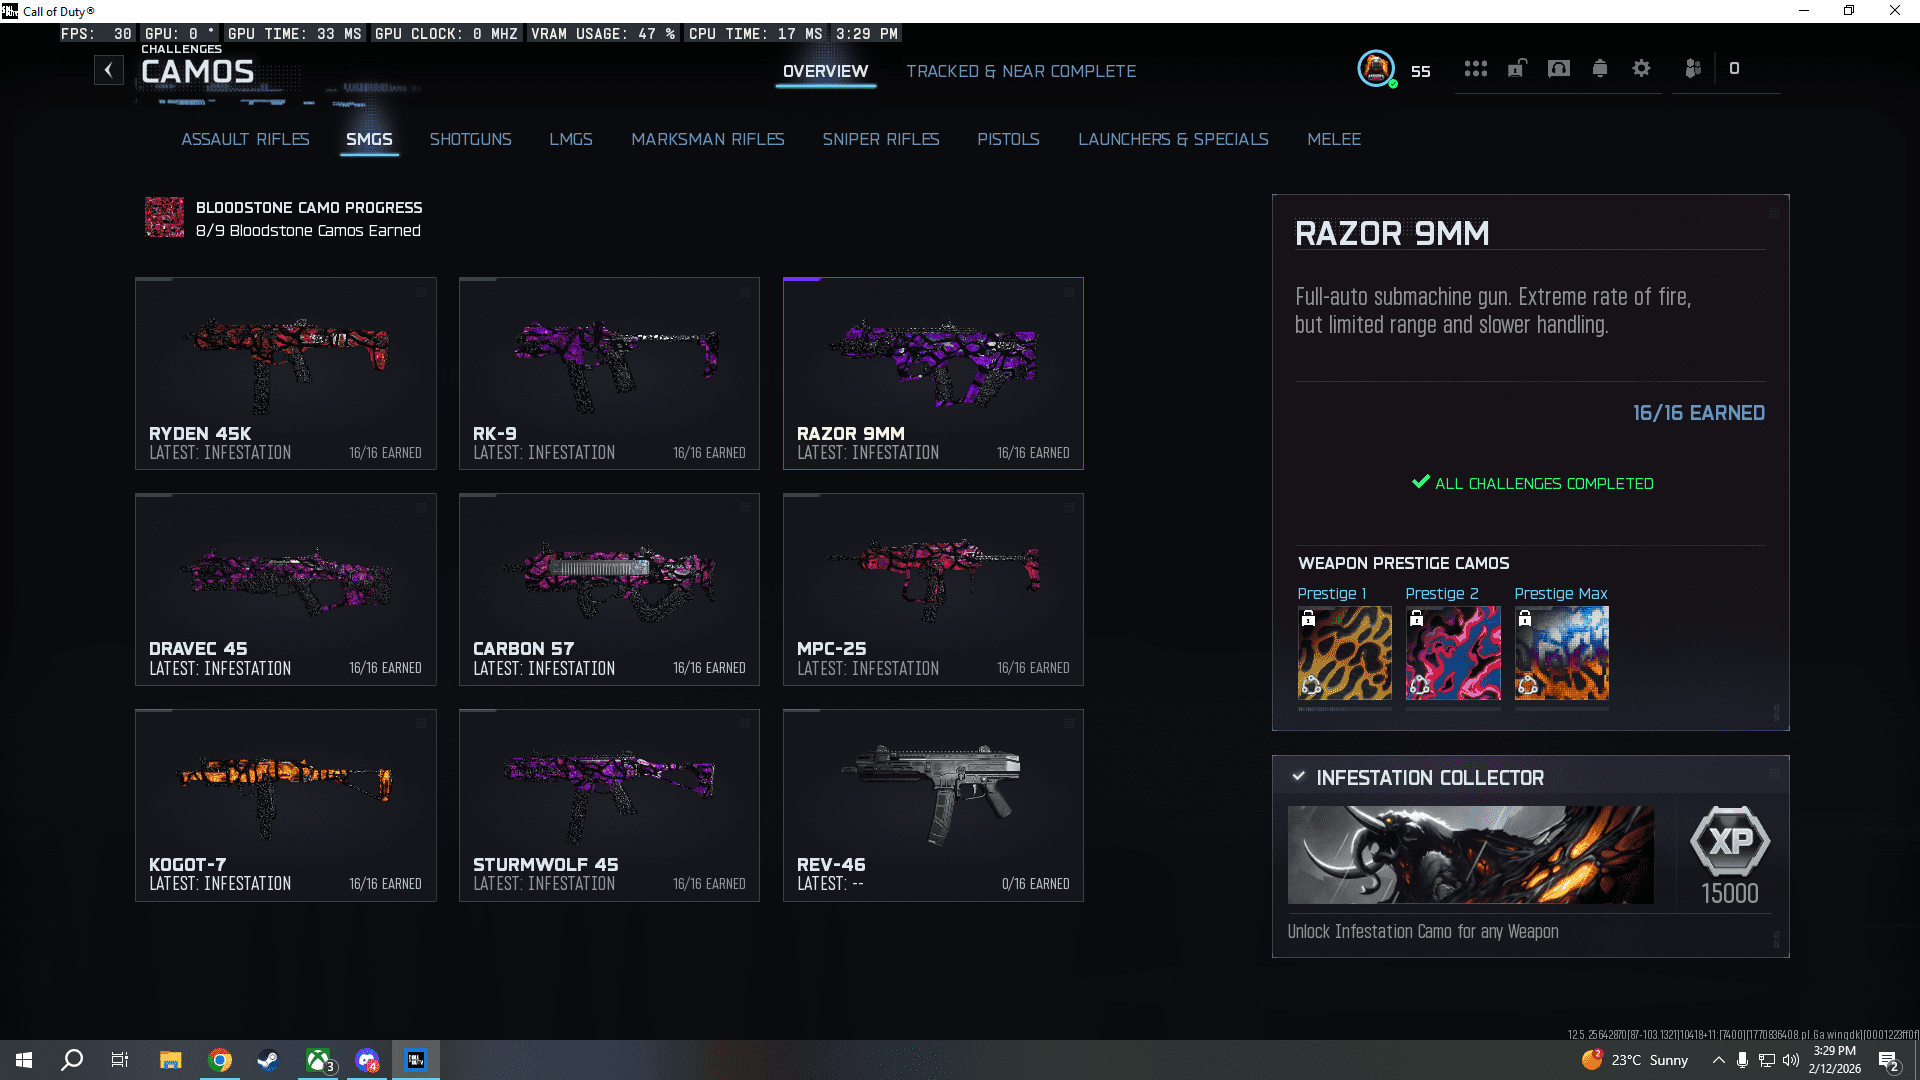1920x1080 pixels.
Task: Select the Marksman Rifles category
Action: 707,139
